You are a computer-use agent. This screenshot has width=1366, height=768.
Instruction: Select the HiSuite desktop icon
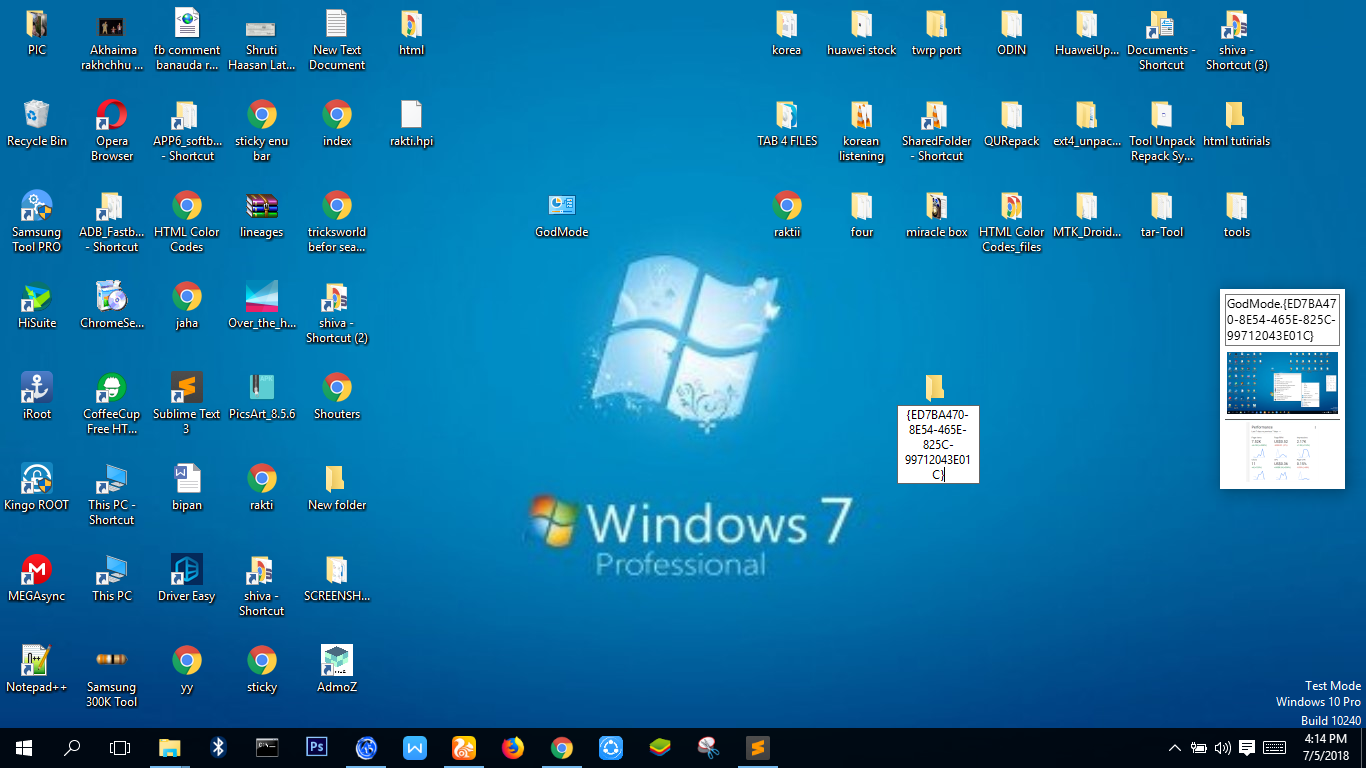(37, 306)
